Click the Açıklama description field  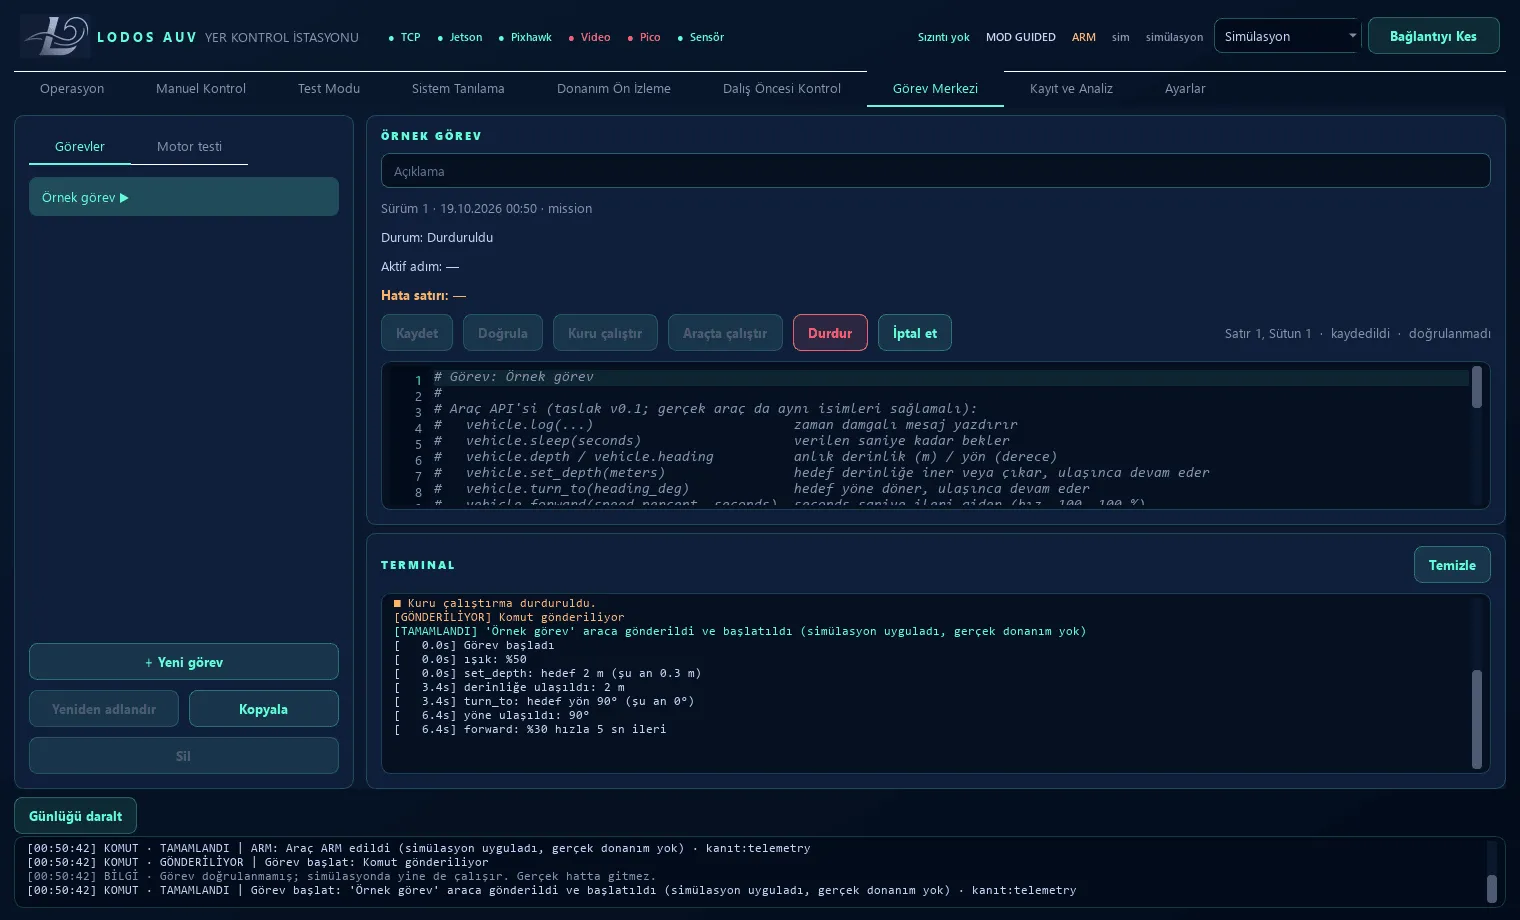click(x=935, y=171)
